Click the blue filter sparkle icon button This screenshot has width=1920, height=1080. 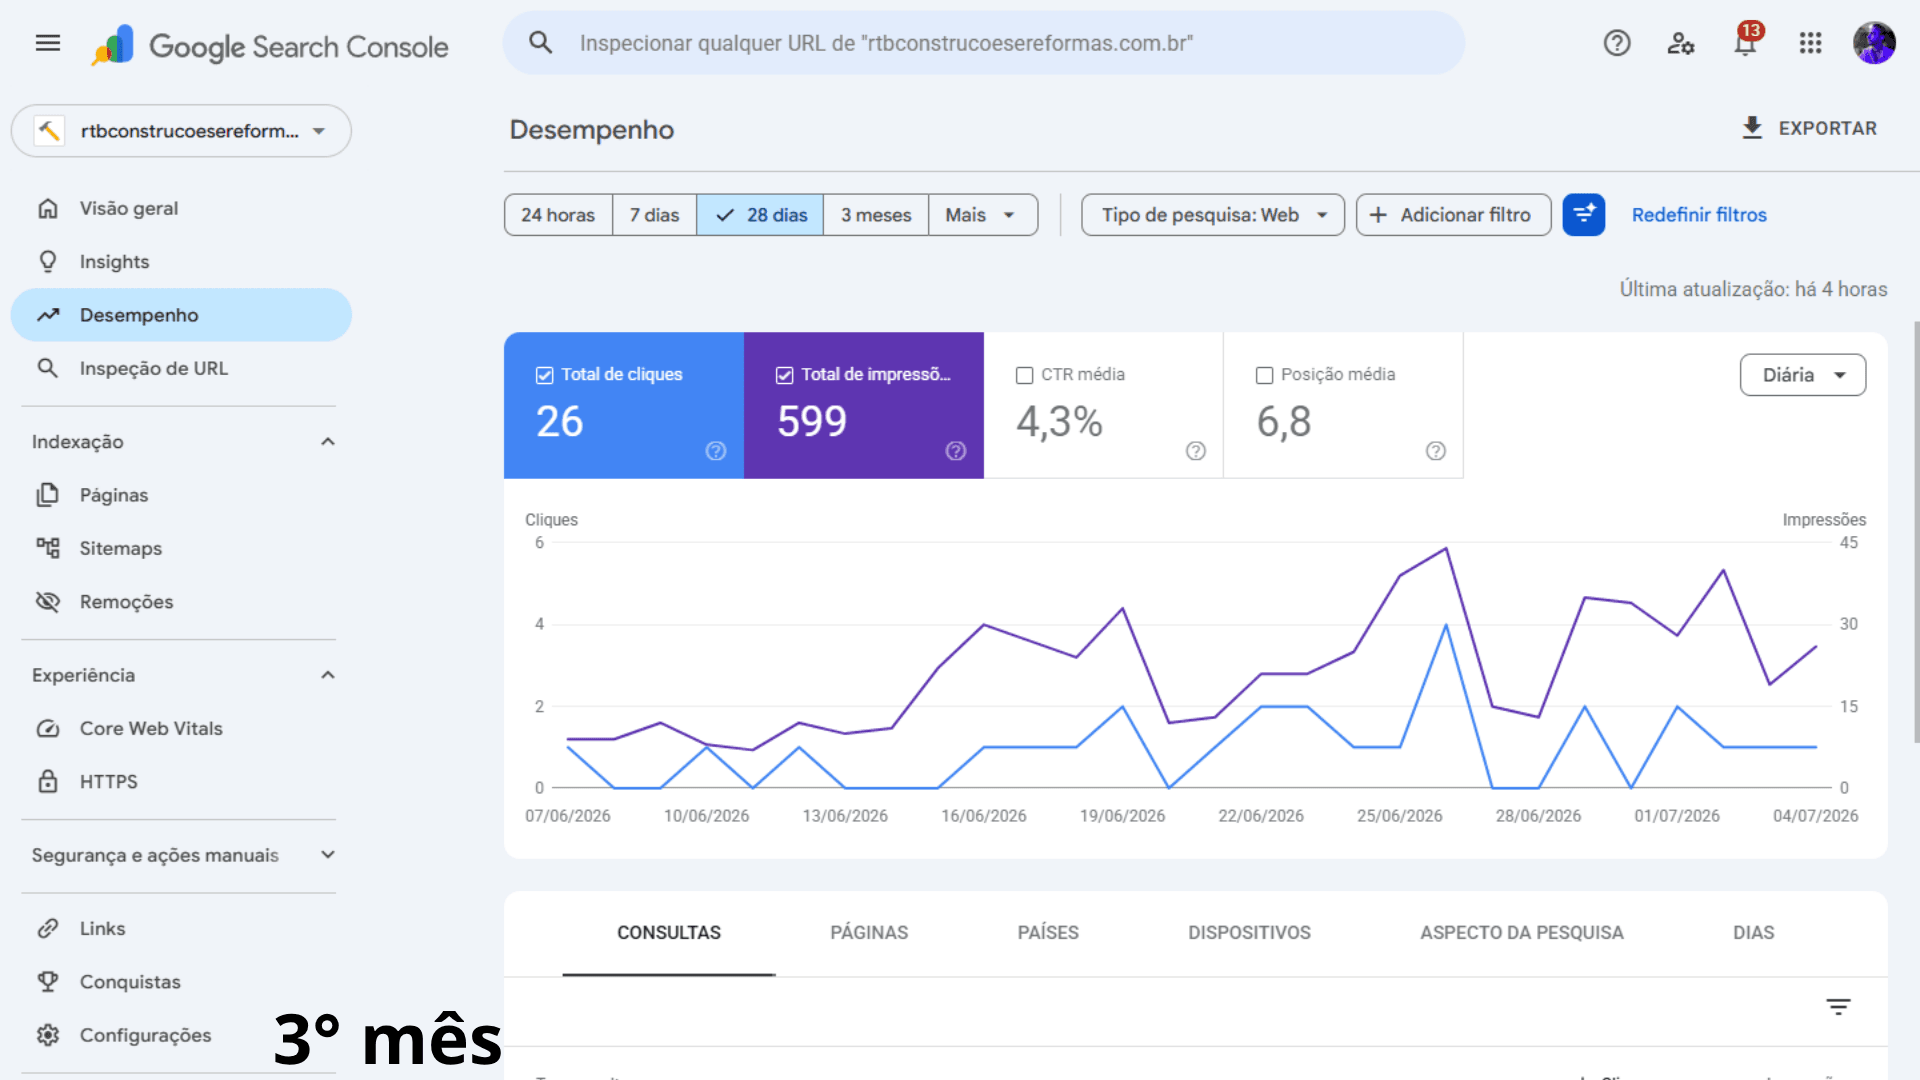pyautogui.click(x=1584, y=215)
